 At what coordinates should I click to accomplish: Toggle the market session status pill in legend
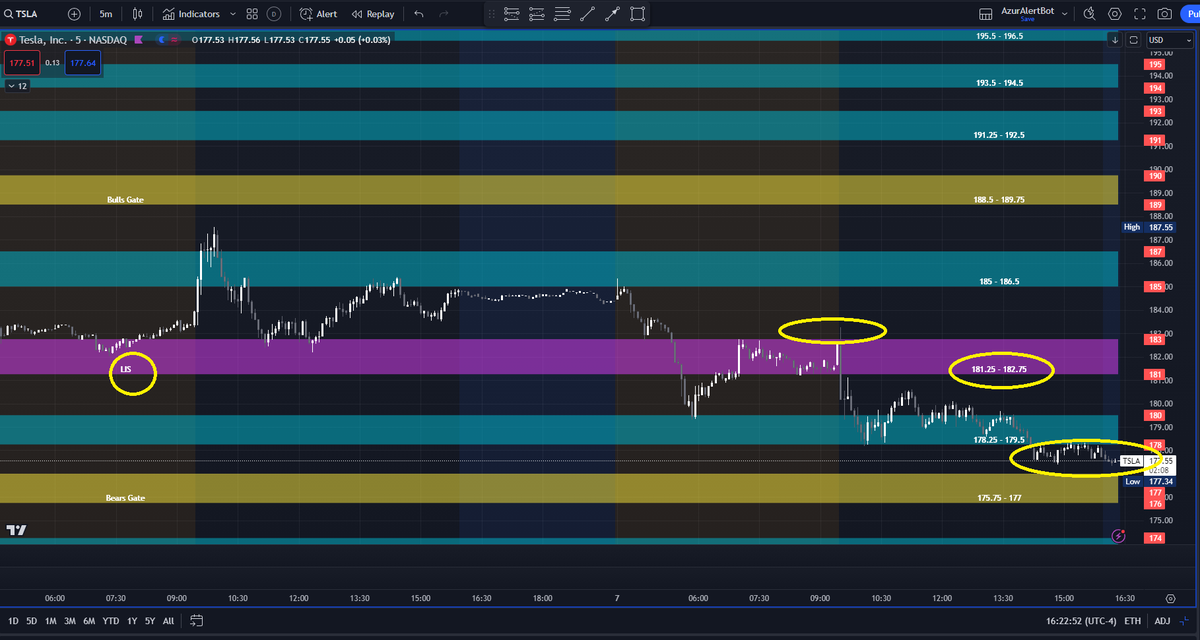coord(169,39)
